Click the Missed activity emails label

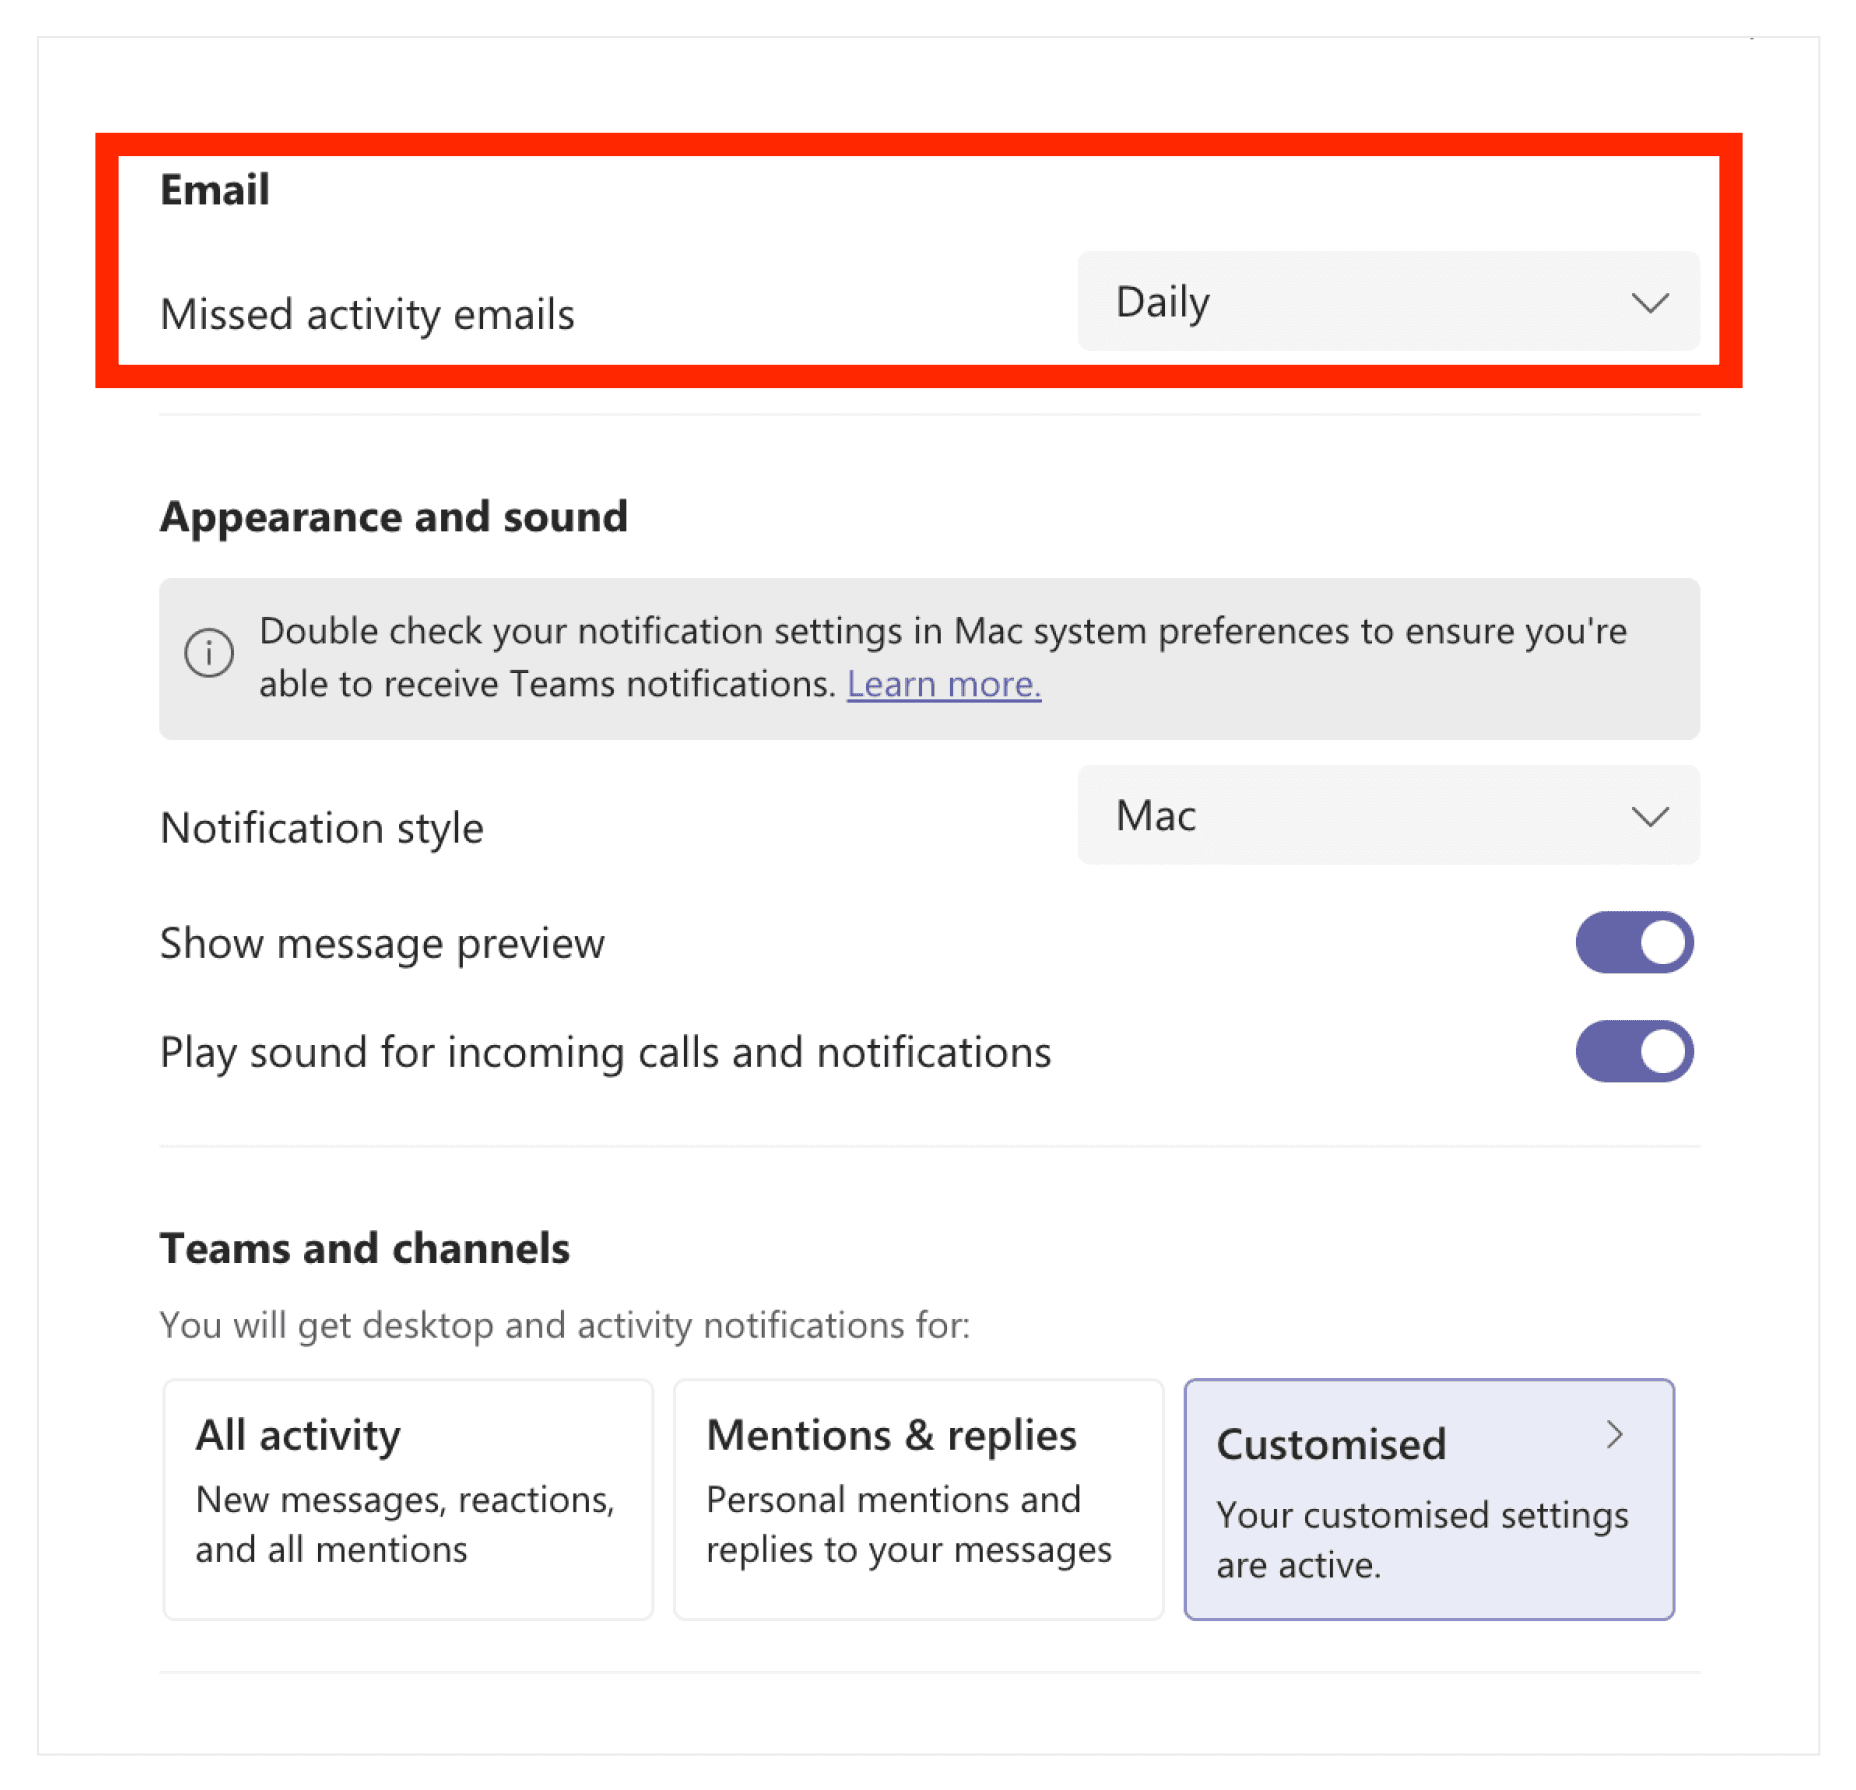[x=367, y=315]
